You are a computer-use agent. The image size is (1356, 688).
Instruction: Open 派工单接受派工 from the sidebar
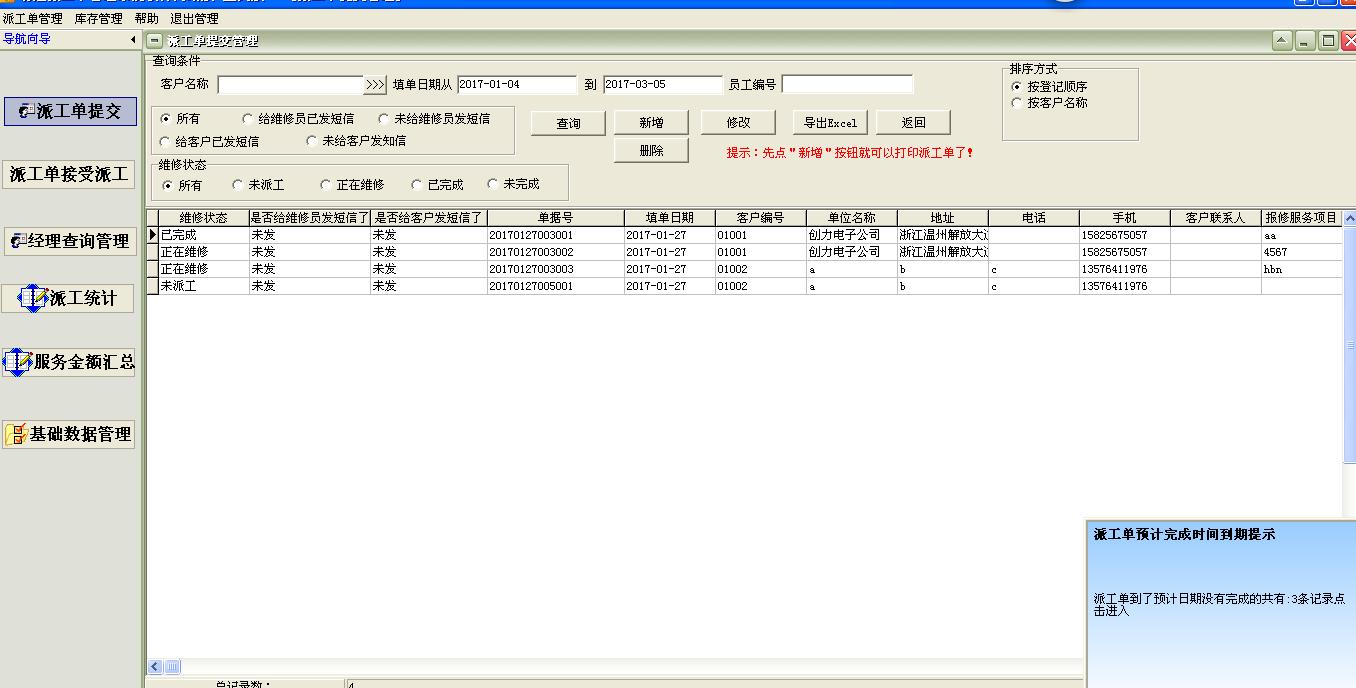[68, 173]
